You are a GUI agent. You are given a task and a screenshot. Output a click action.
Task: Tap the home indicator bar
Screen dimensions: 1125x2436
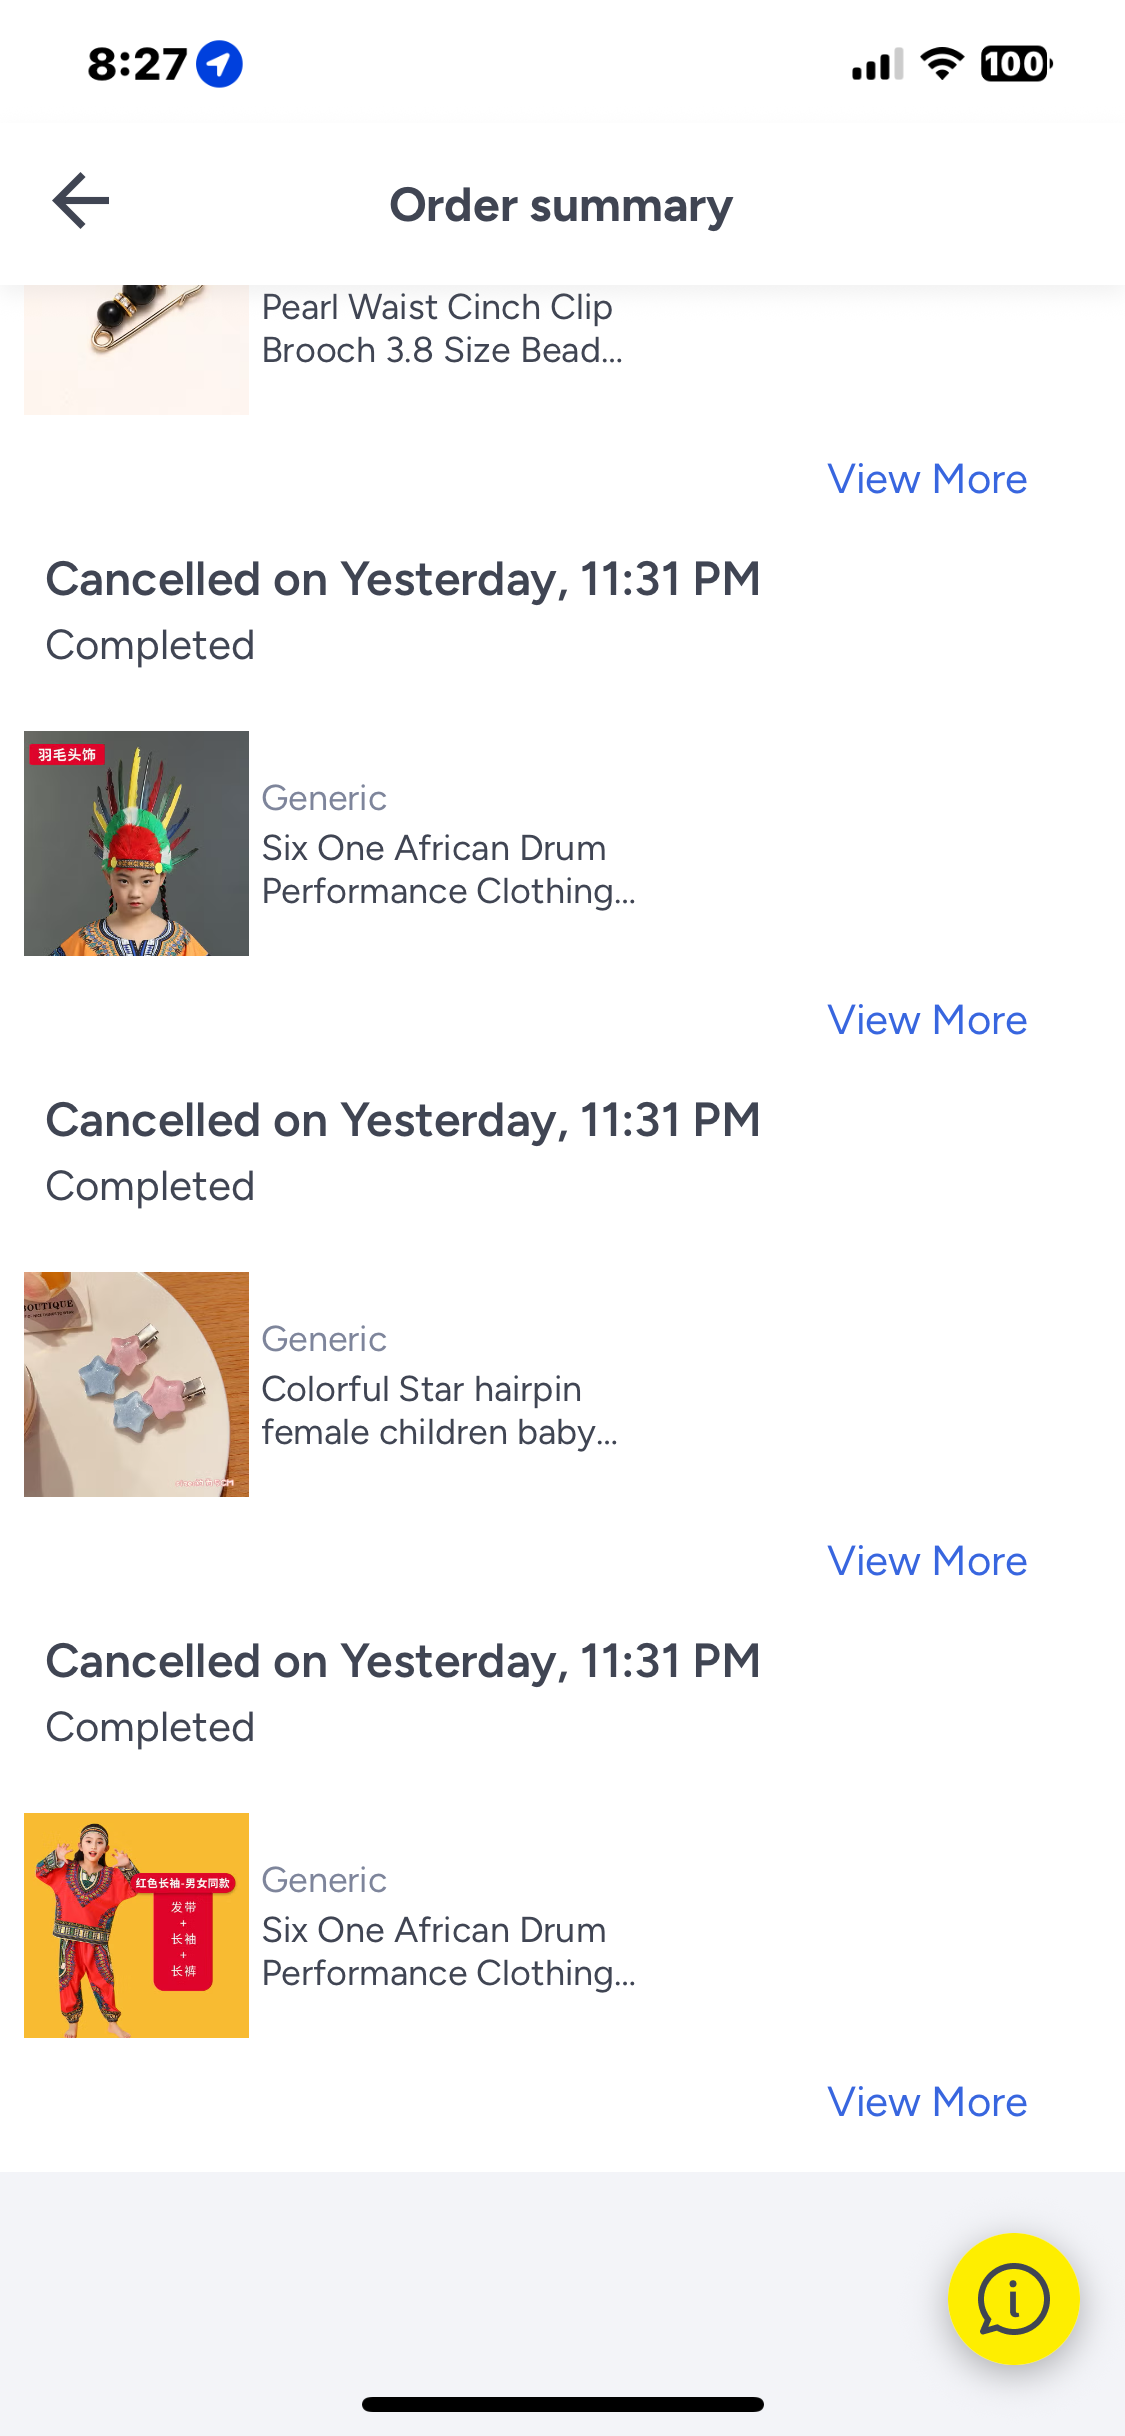562,2404
